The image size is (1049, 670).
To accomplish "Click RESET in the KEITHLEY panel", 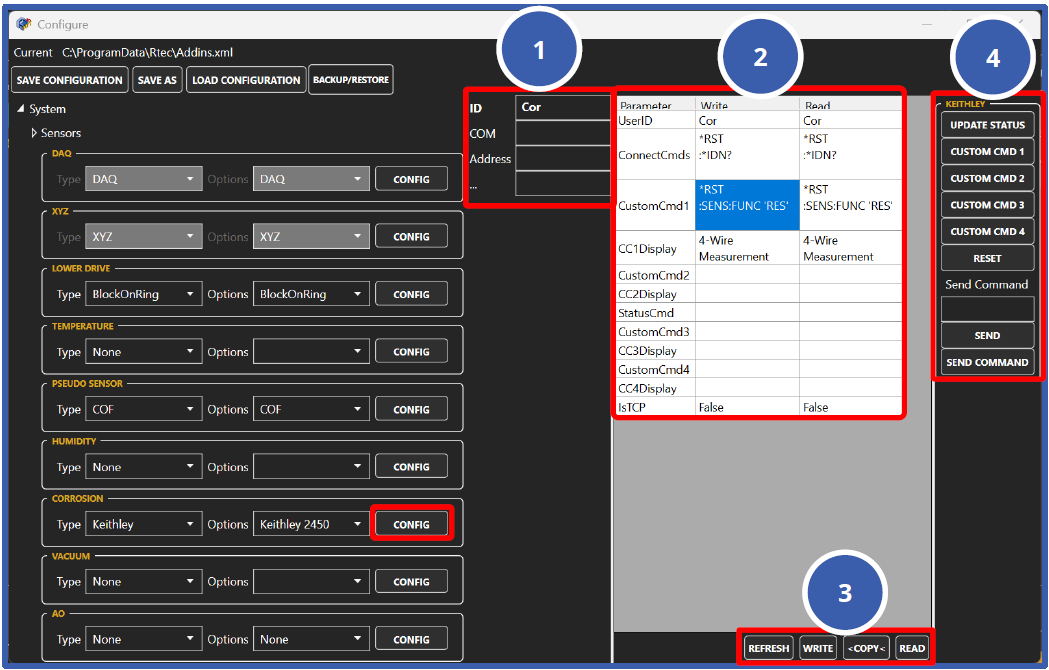I will click(987, 258).
